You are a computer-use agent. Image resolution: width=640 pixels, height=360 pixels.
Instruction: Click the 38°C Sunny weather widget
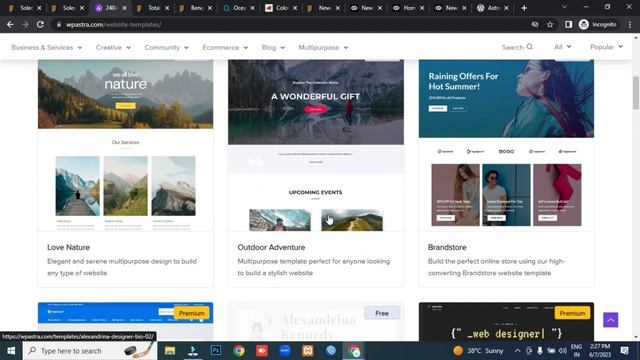pyautogui.click(x=478, y=351)
